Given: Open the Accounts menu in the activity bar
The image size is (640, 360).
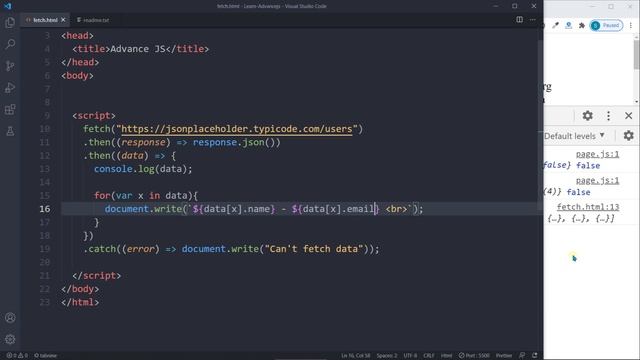Looking at the screenshot, I should click(10, 318).
